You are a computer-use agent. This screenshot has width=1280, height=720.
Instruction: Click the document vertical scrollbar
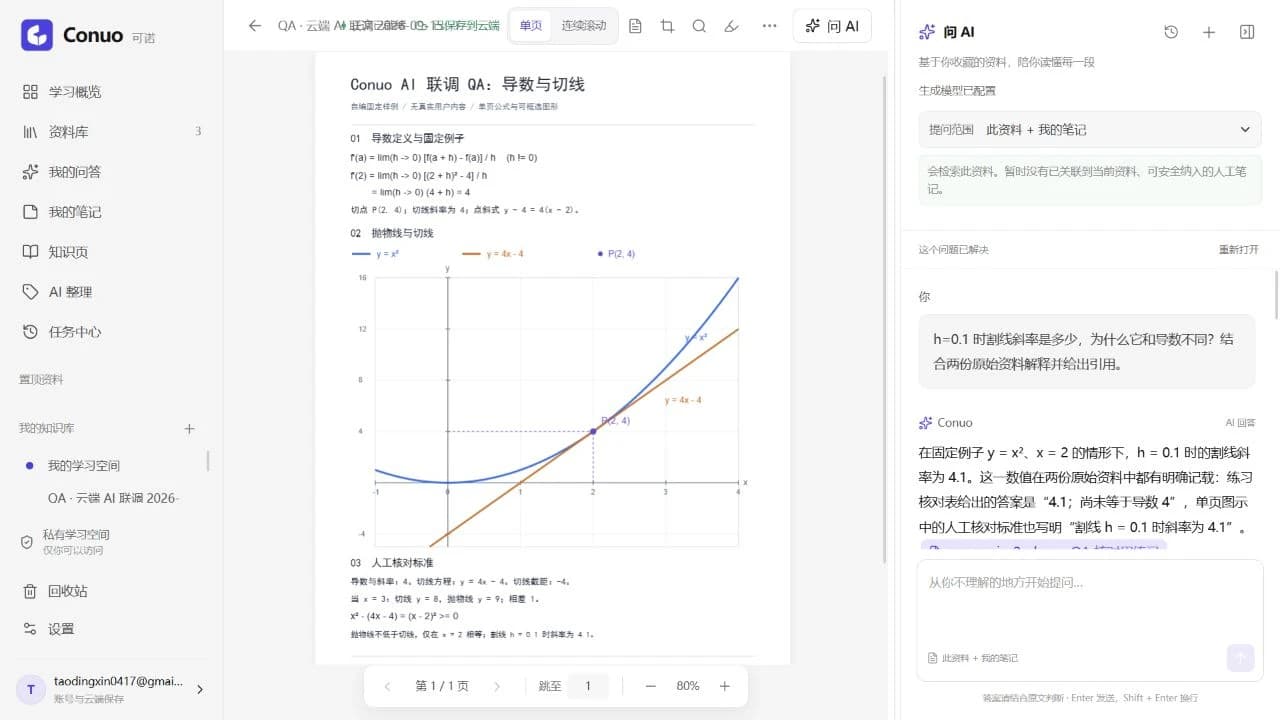pyautogui.click(x=883, y=320)
